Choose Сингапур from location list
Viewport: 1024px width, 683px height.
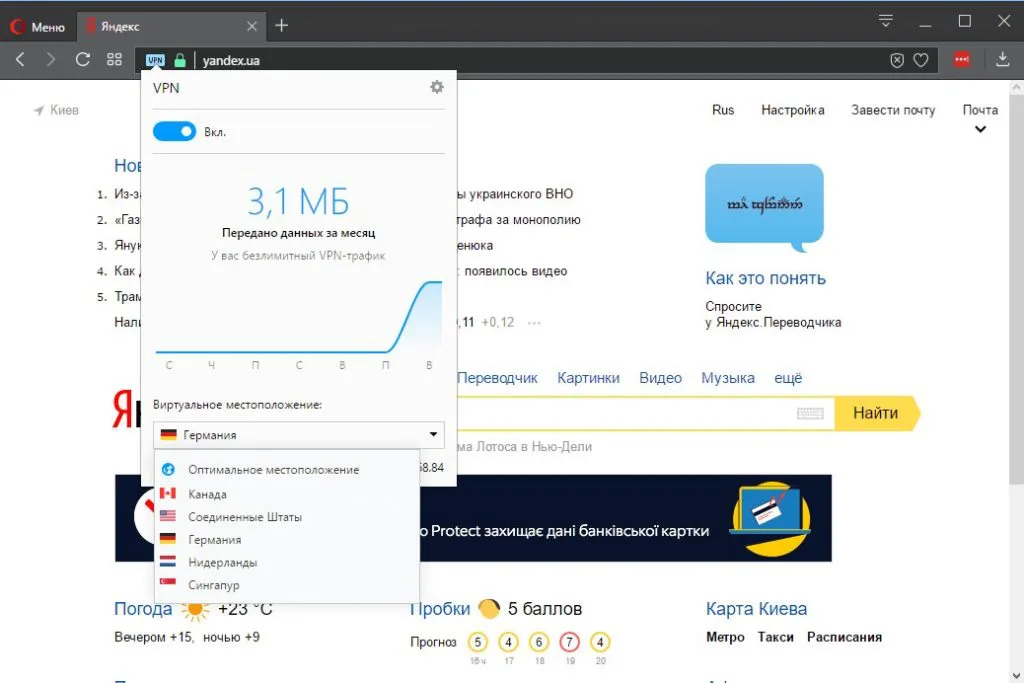287,585
